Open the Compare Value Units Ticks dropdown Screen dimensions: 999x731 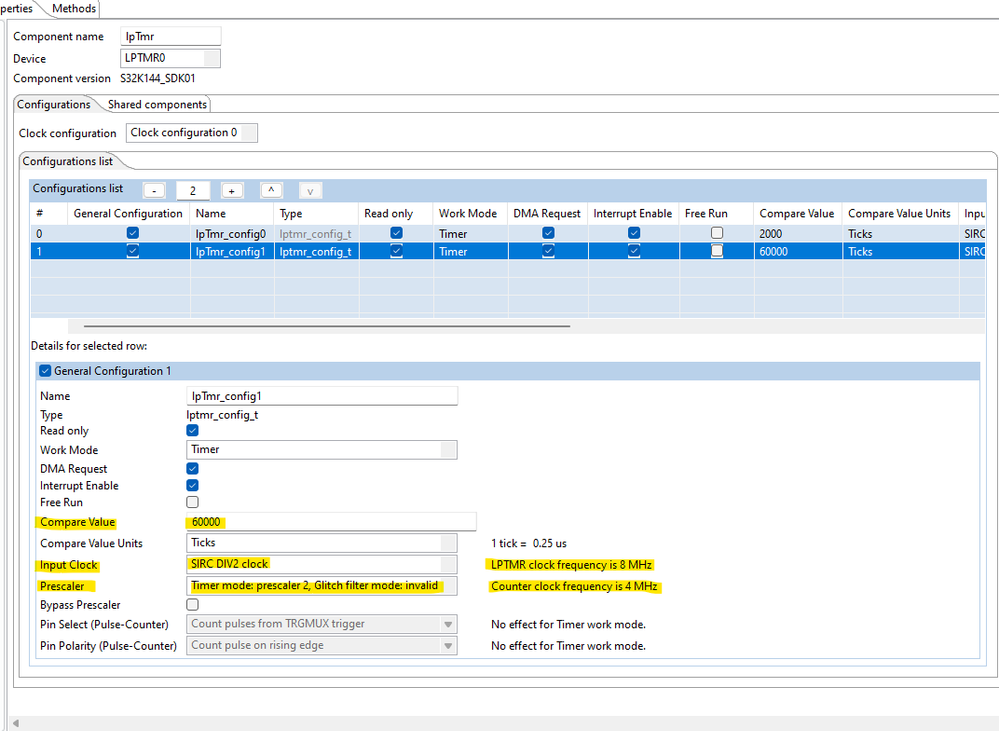322,543
